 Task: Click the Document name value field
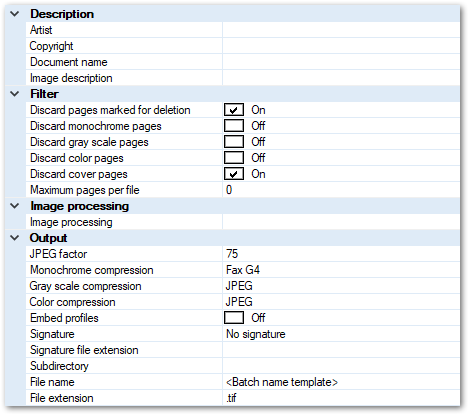click(341, 62)
